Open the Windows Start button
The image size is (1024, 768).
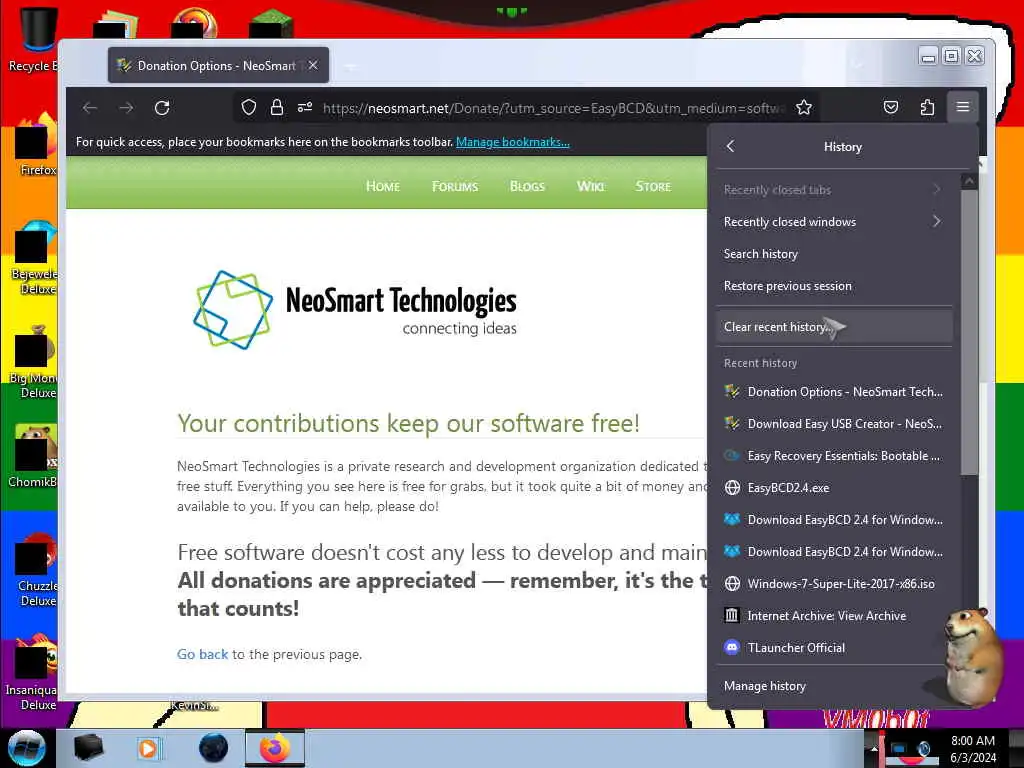pyautogui.click(x=27, y=748)
